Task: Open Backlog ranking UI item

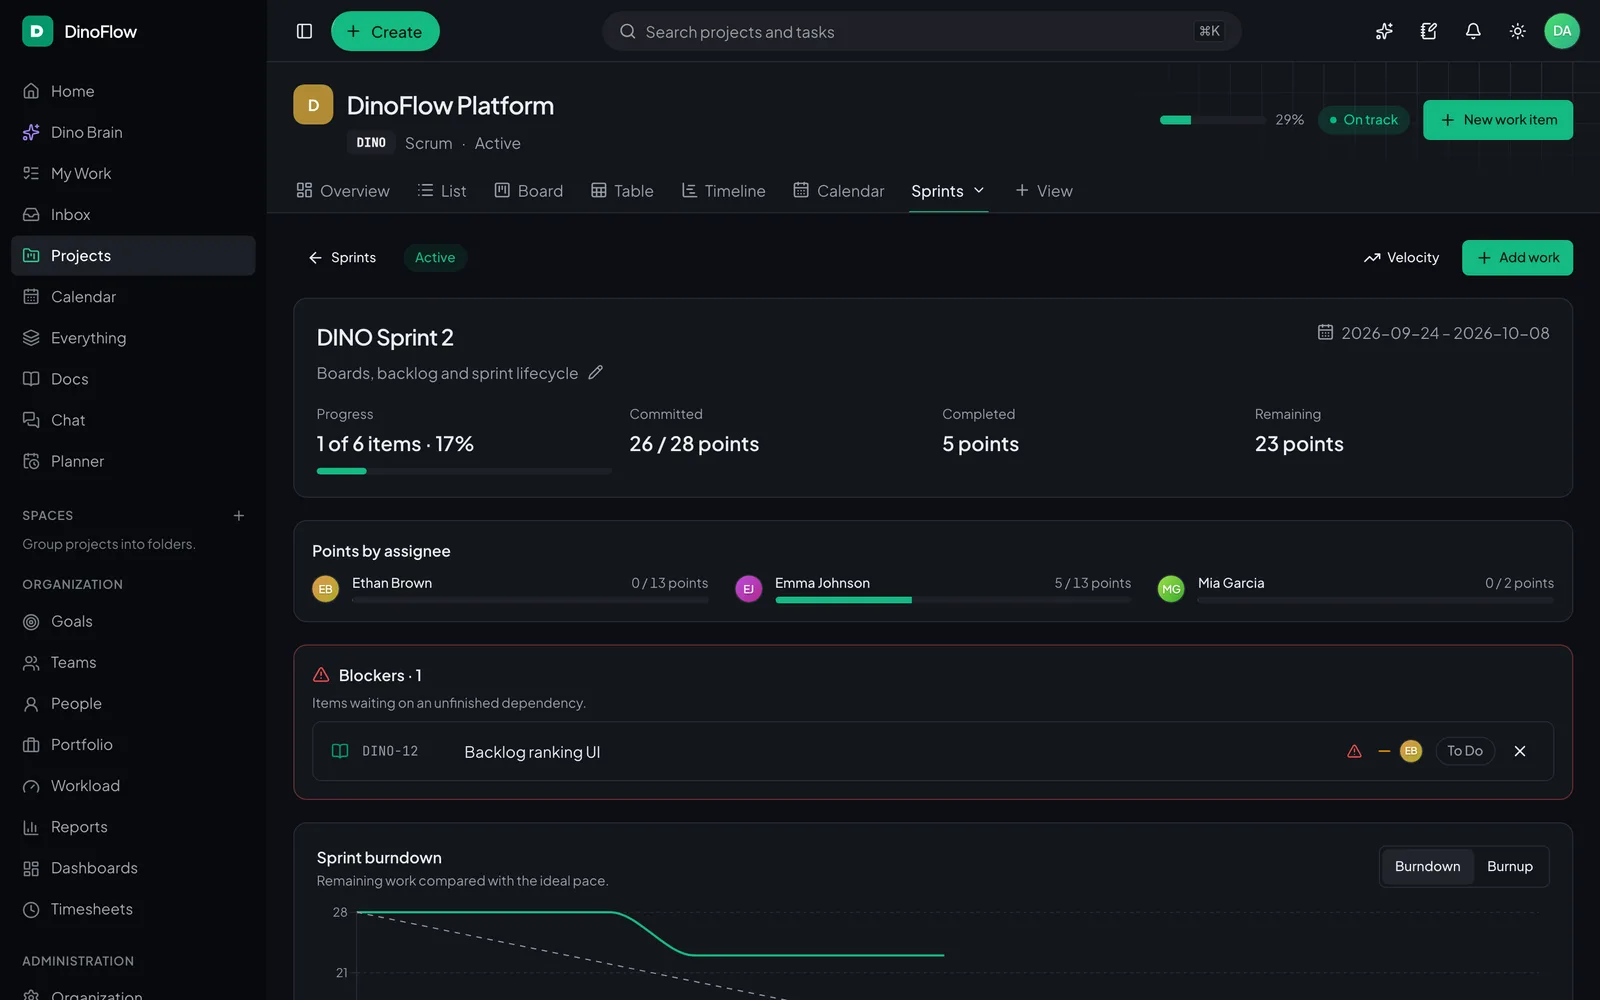Action: [x=532, y=752]
